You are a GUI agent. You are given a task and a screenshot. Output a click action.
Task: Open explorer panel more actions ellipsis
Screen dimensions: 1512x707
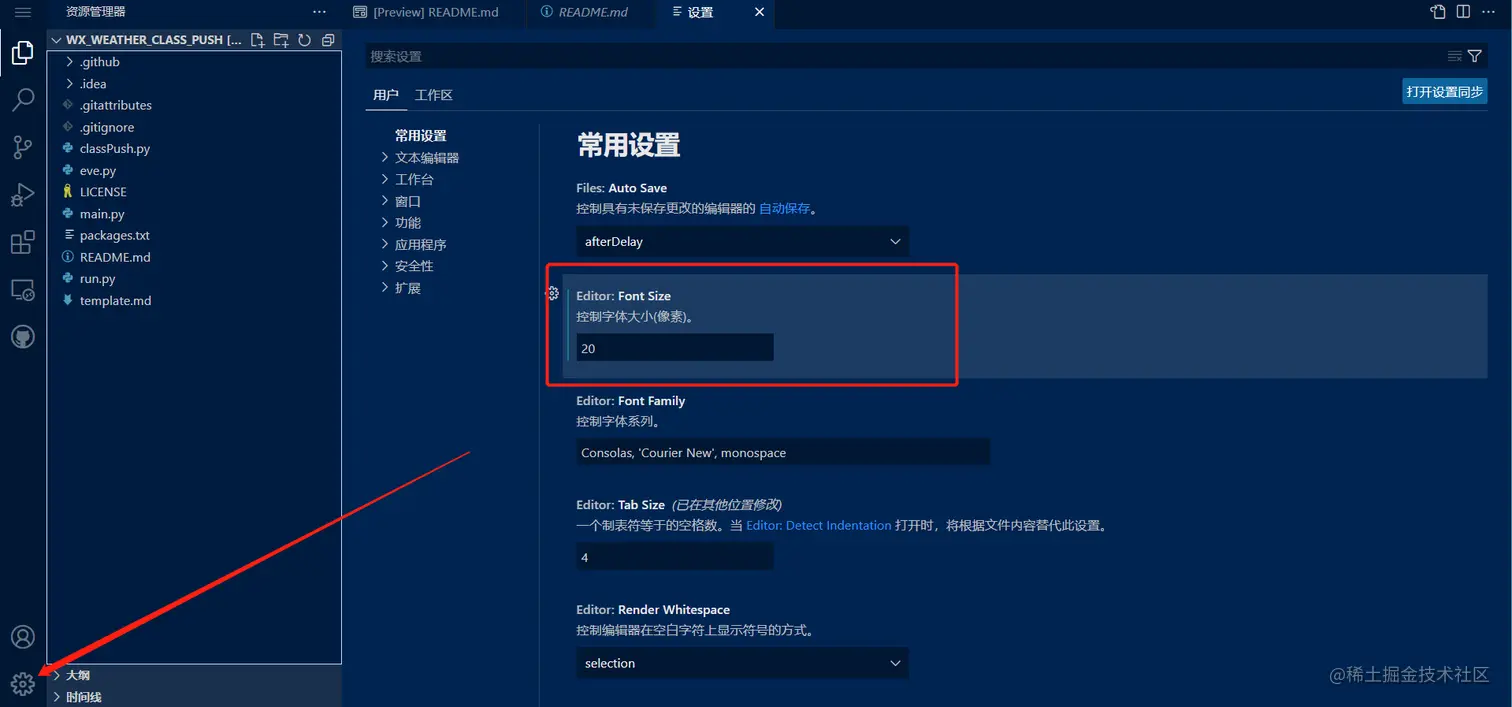coord(319,12)
